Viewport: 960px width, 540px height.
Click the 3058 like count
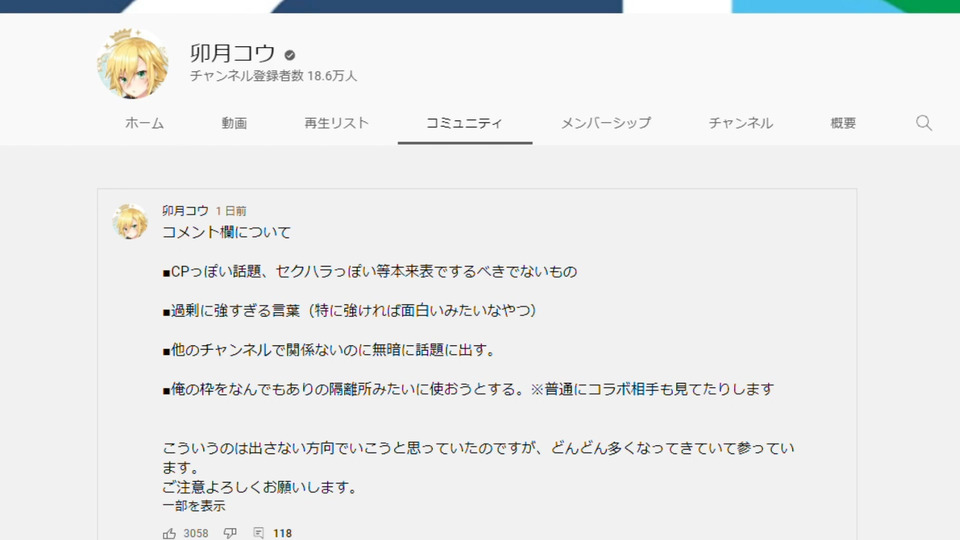[196, 533]
